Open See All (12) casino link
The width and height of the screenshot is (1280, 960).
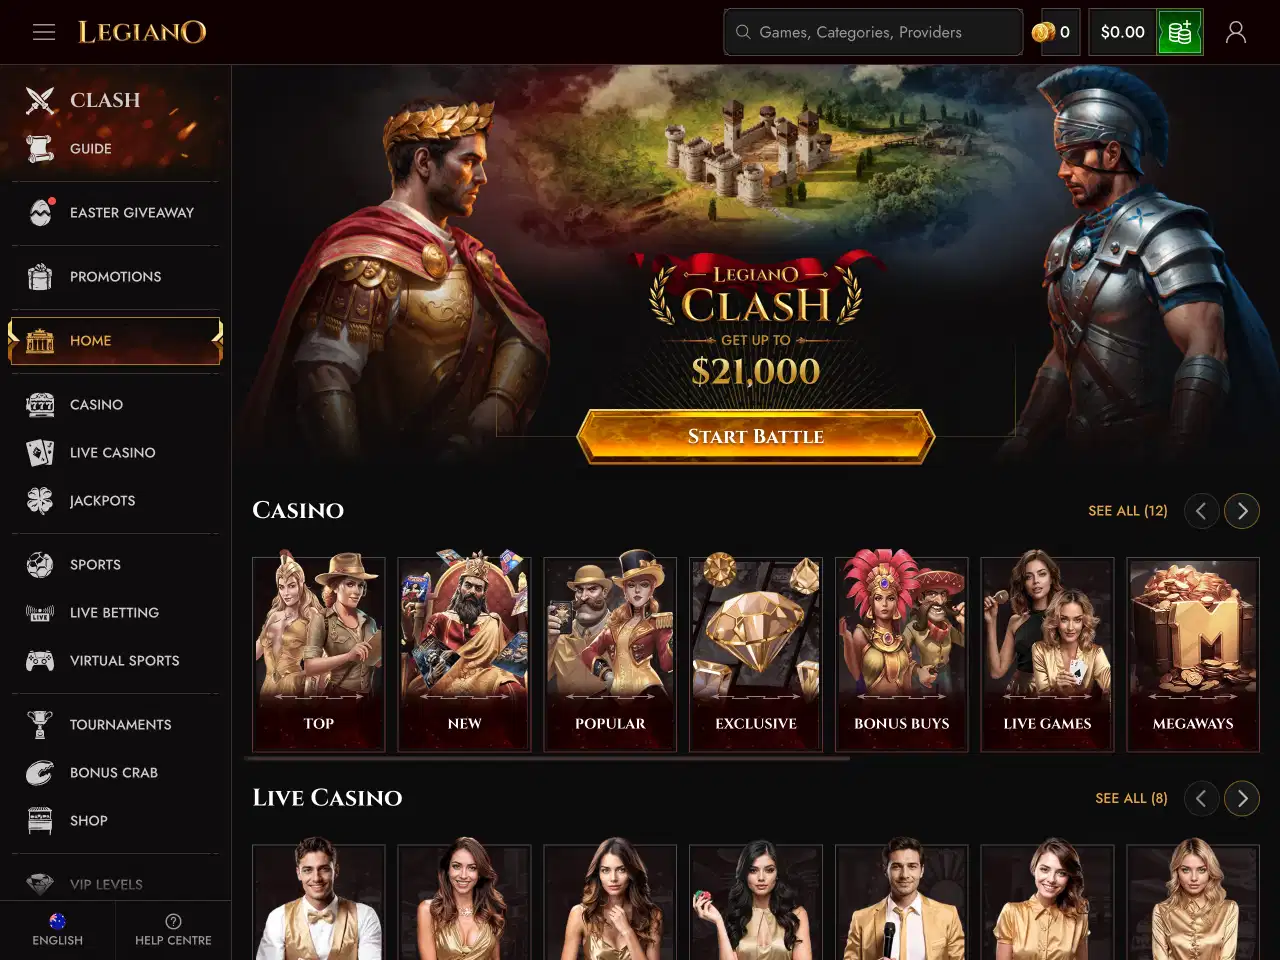pyautogui.click(x=1128, y=511)
